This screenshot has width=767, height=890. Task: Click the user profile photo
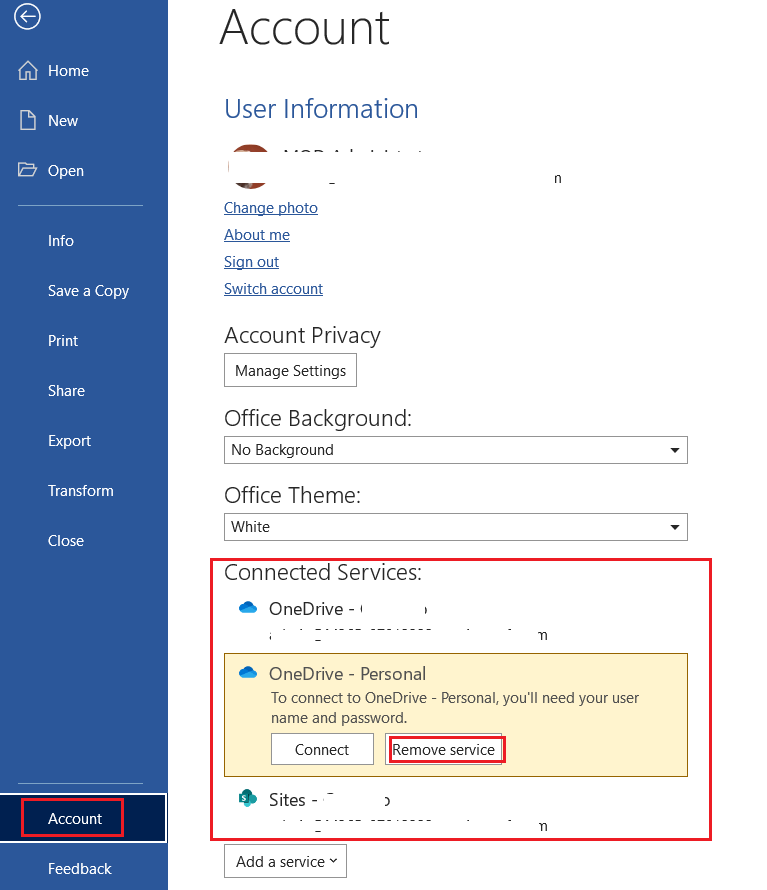tap(249, 166)
